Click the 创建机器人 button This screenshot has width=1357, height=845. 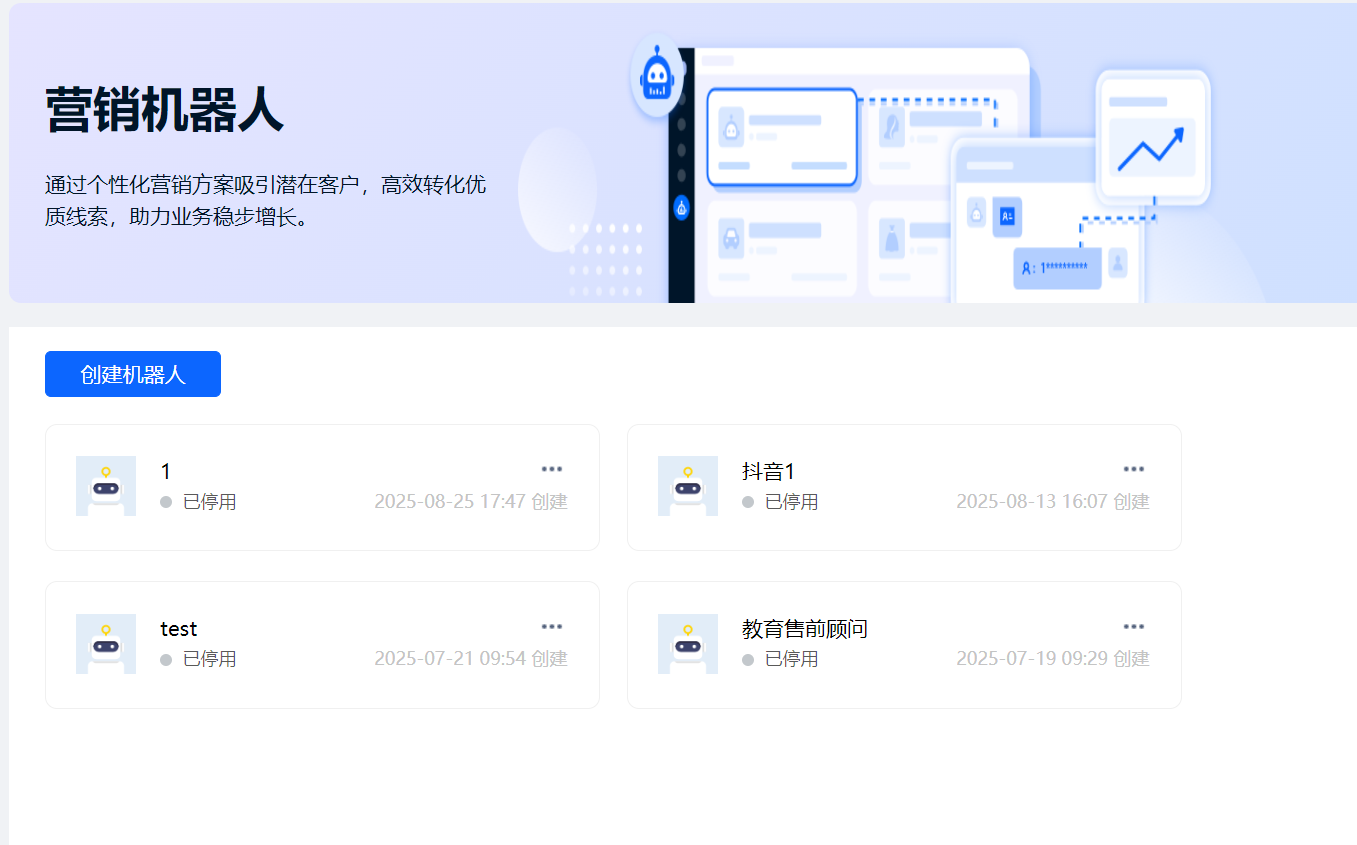tap(133, 374)
